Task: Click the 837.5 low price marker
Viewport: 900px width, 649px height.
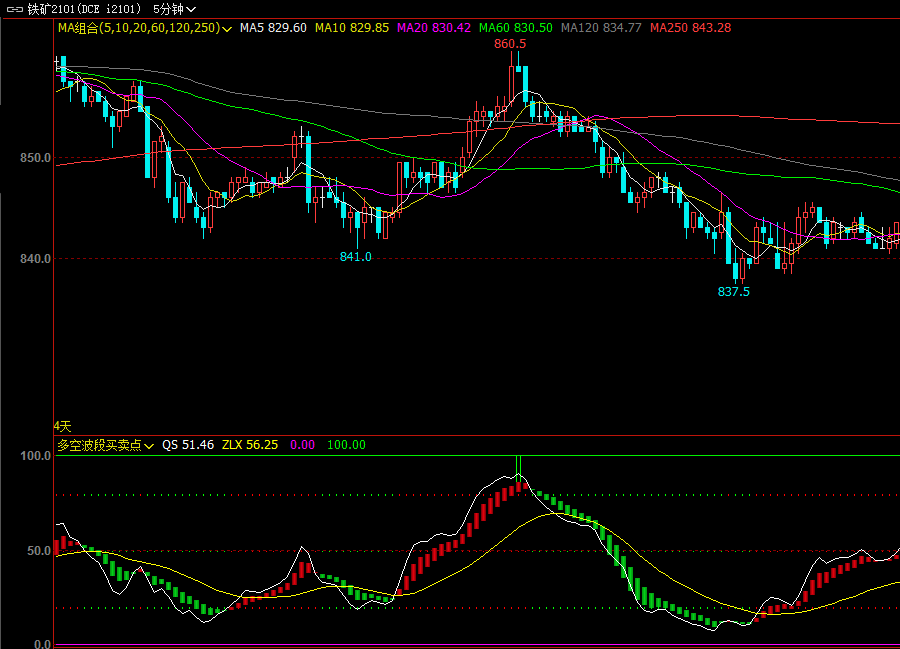Action: tap(734, 292)
